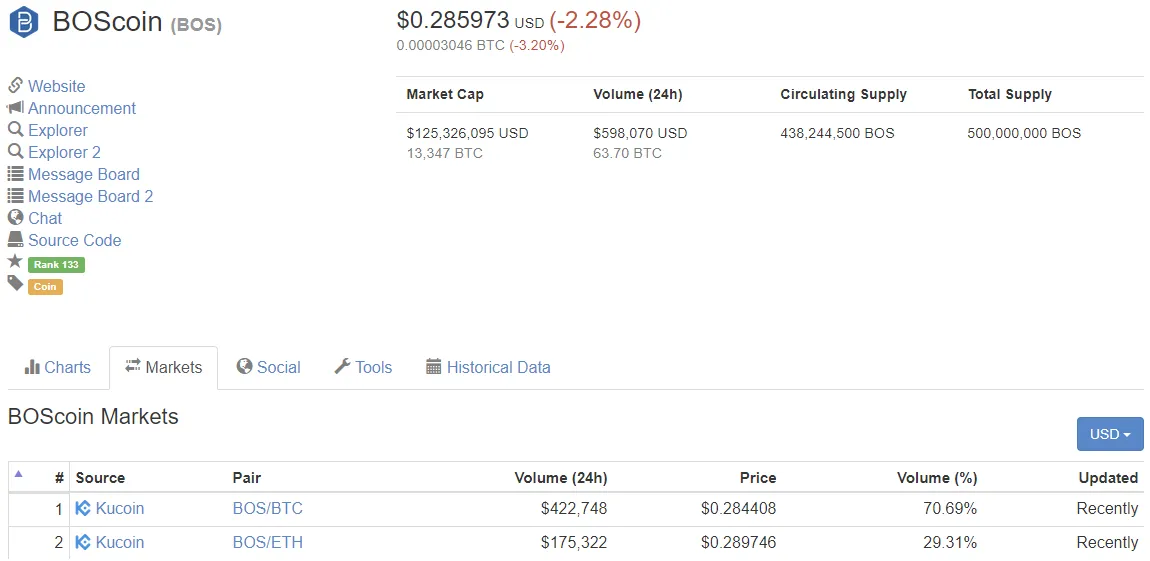This screenshot has width=1150, height=561.
Task: Switch to the Social tab
Action: tap(268, 367)
